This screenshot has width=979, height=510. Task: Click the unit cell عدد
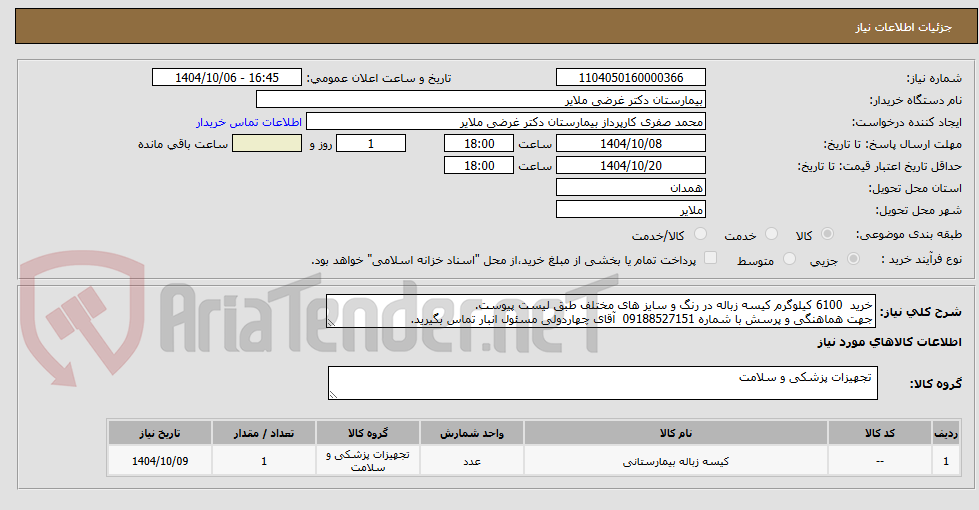pos(472,461)
